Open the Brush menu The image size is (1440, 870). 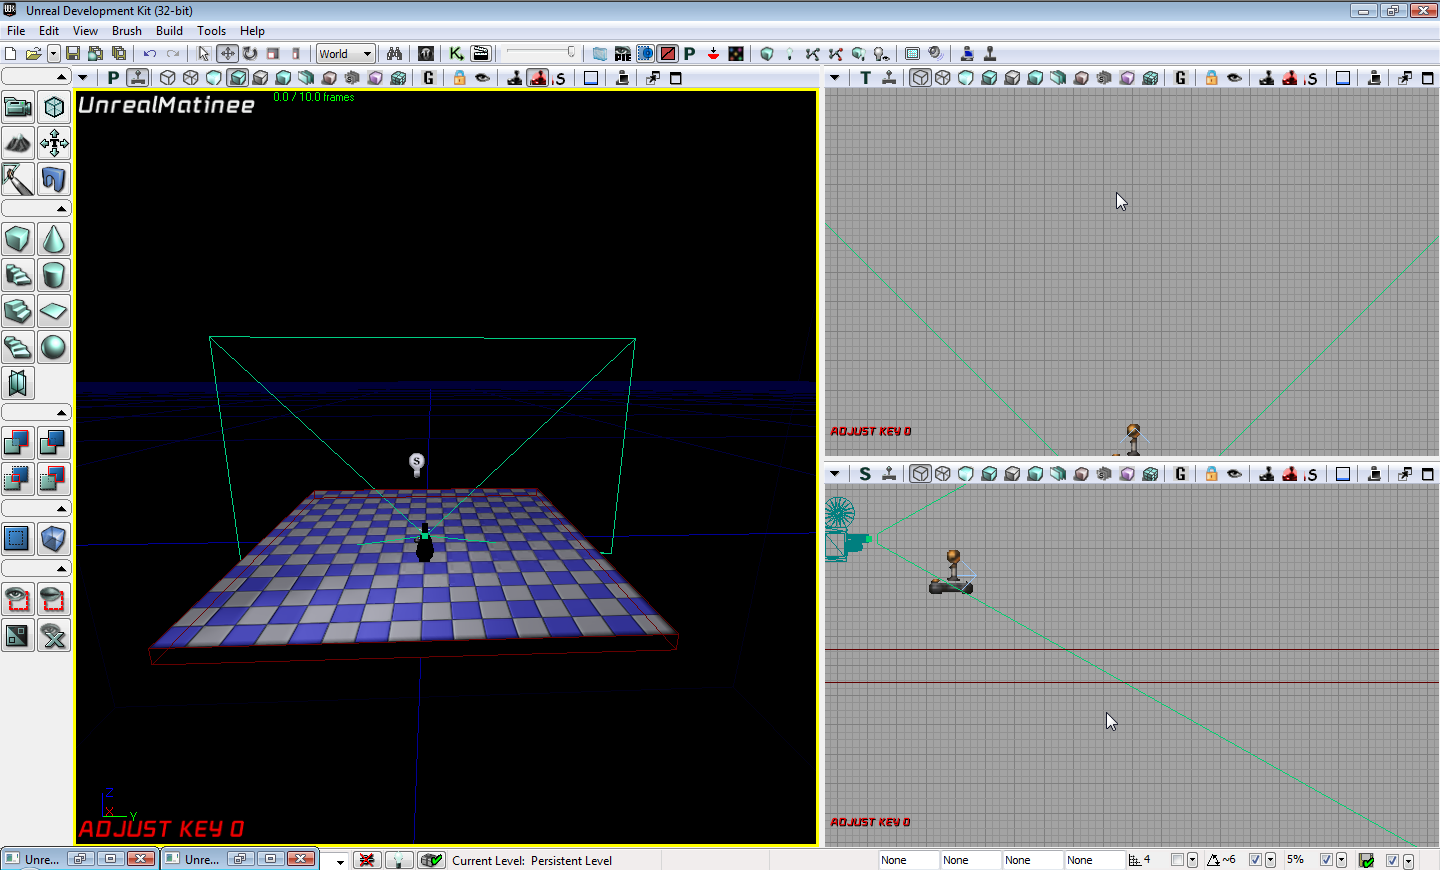pos(127,31)
